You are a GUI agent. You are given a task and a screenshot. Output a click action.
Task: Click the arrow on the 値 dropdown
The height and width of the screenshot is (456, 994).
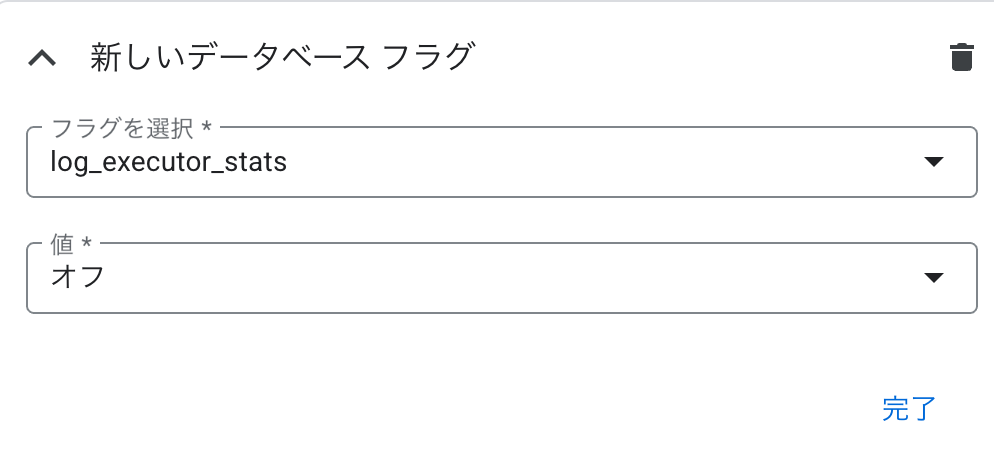pos(934,277)
